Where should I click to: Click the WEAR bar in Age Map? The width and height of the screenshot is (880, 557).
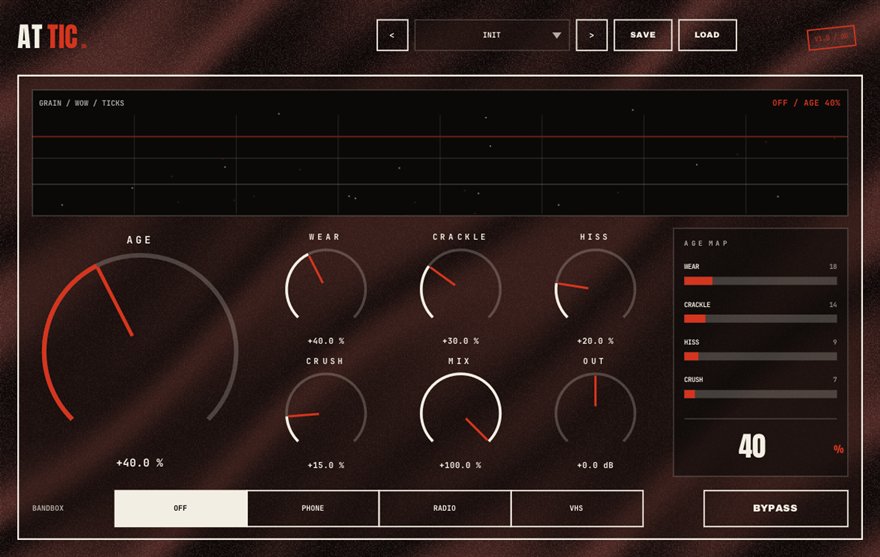[760, 281]
